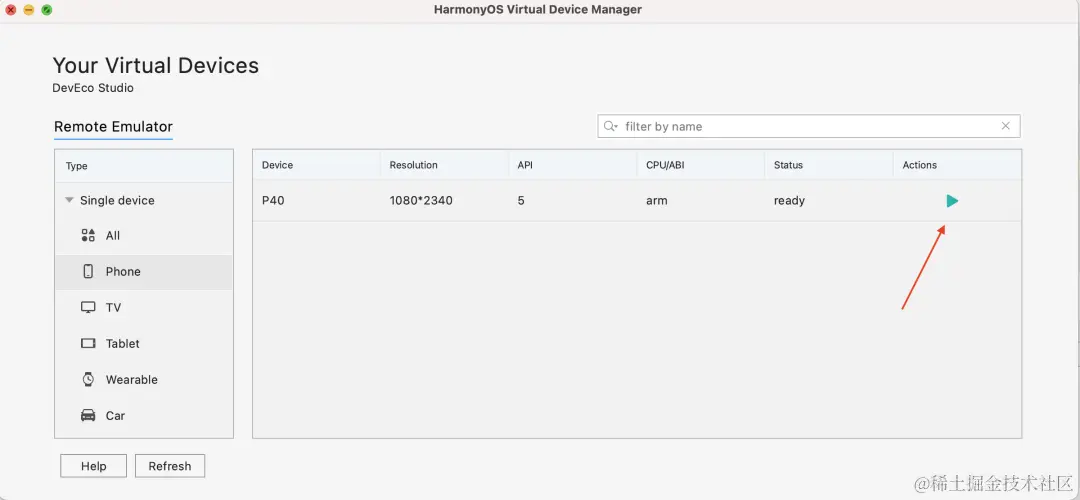Viewport: 1080px width, 500px height.
Task: Click the API value 5 cell
Action: (572, 201)
